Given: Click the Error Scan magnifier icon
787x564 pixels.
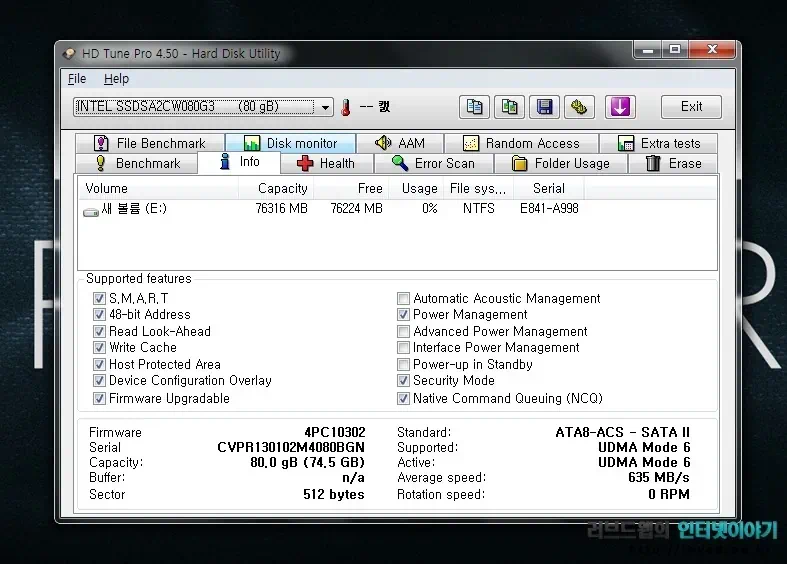Looking at the screenshot, I should (400, 163).
